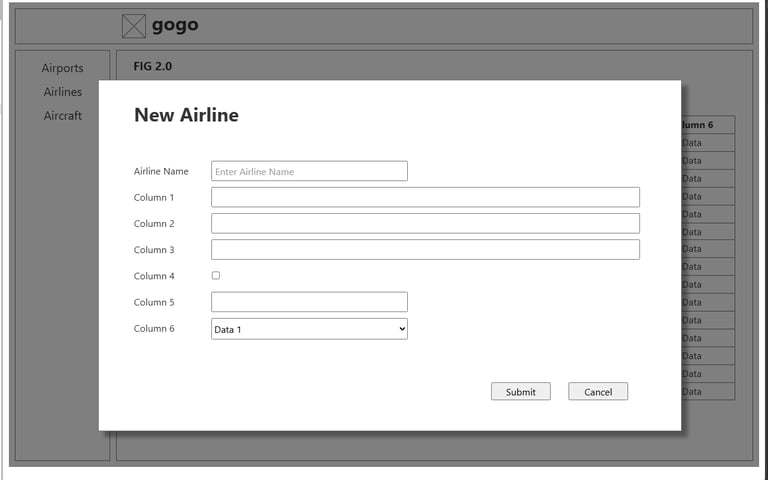
Task: Click the Column 3 form label
Action: coord(154,250)
